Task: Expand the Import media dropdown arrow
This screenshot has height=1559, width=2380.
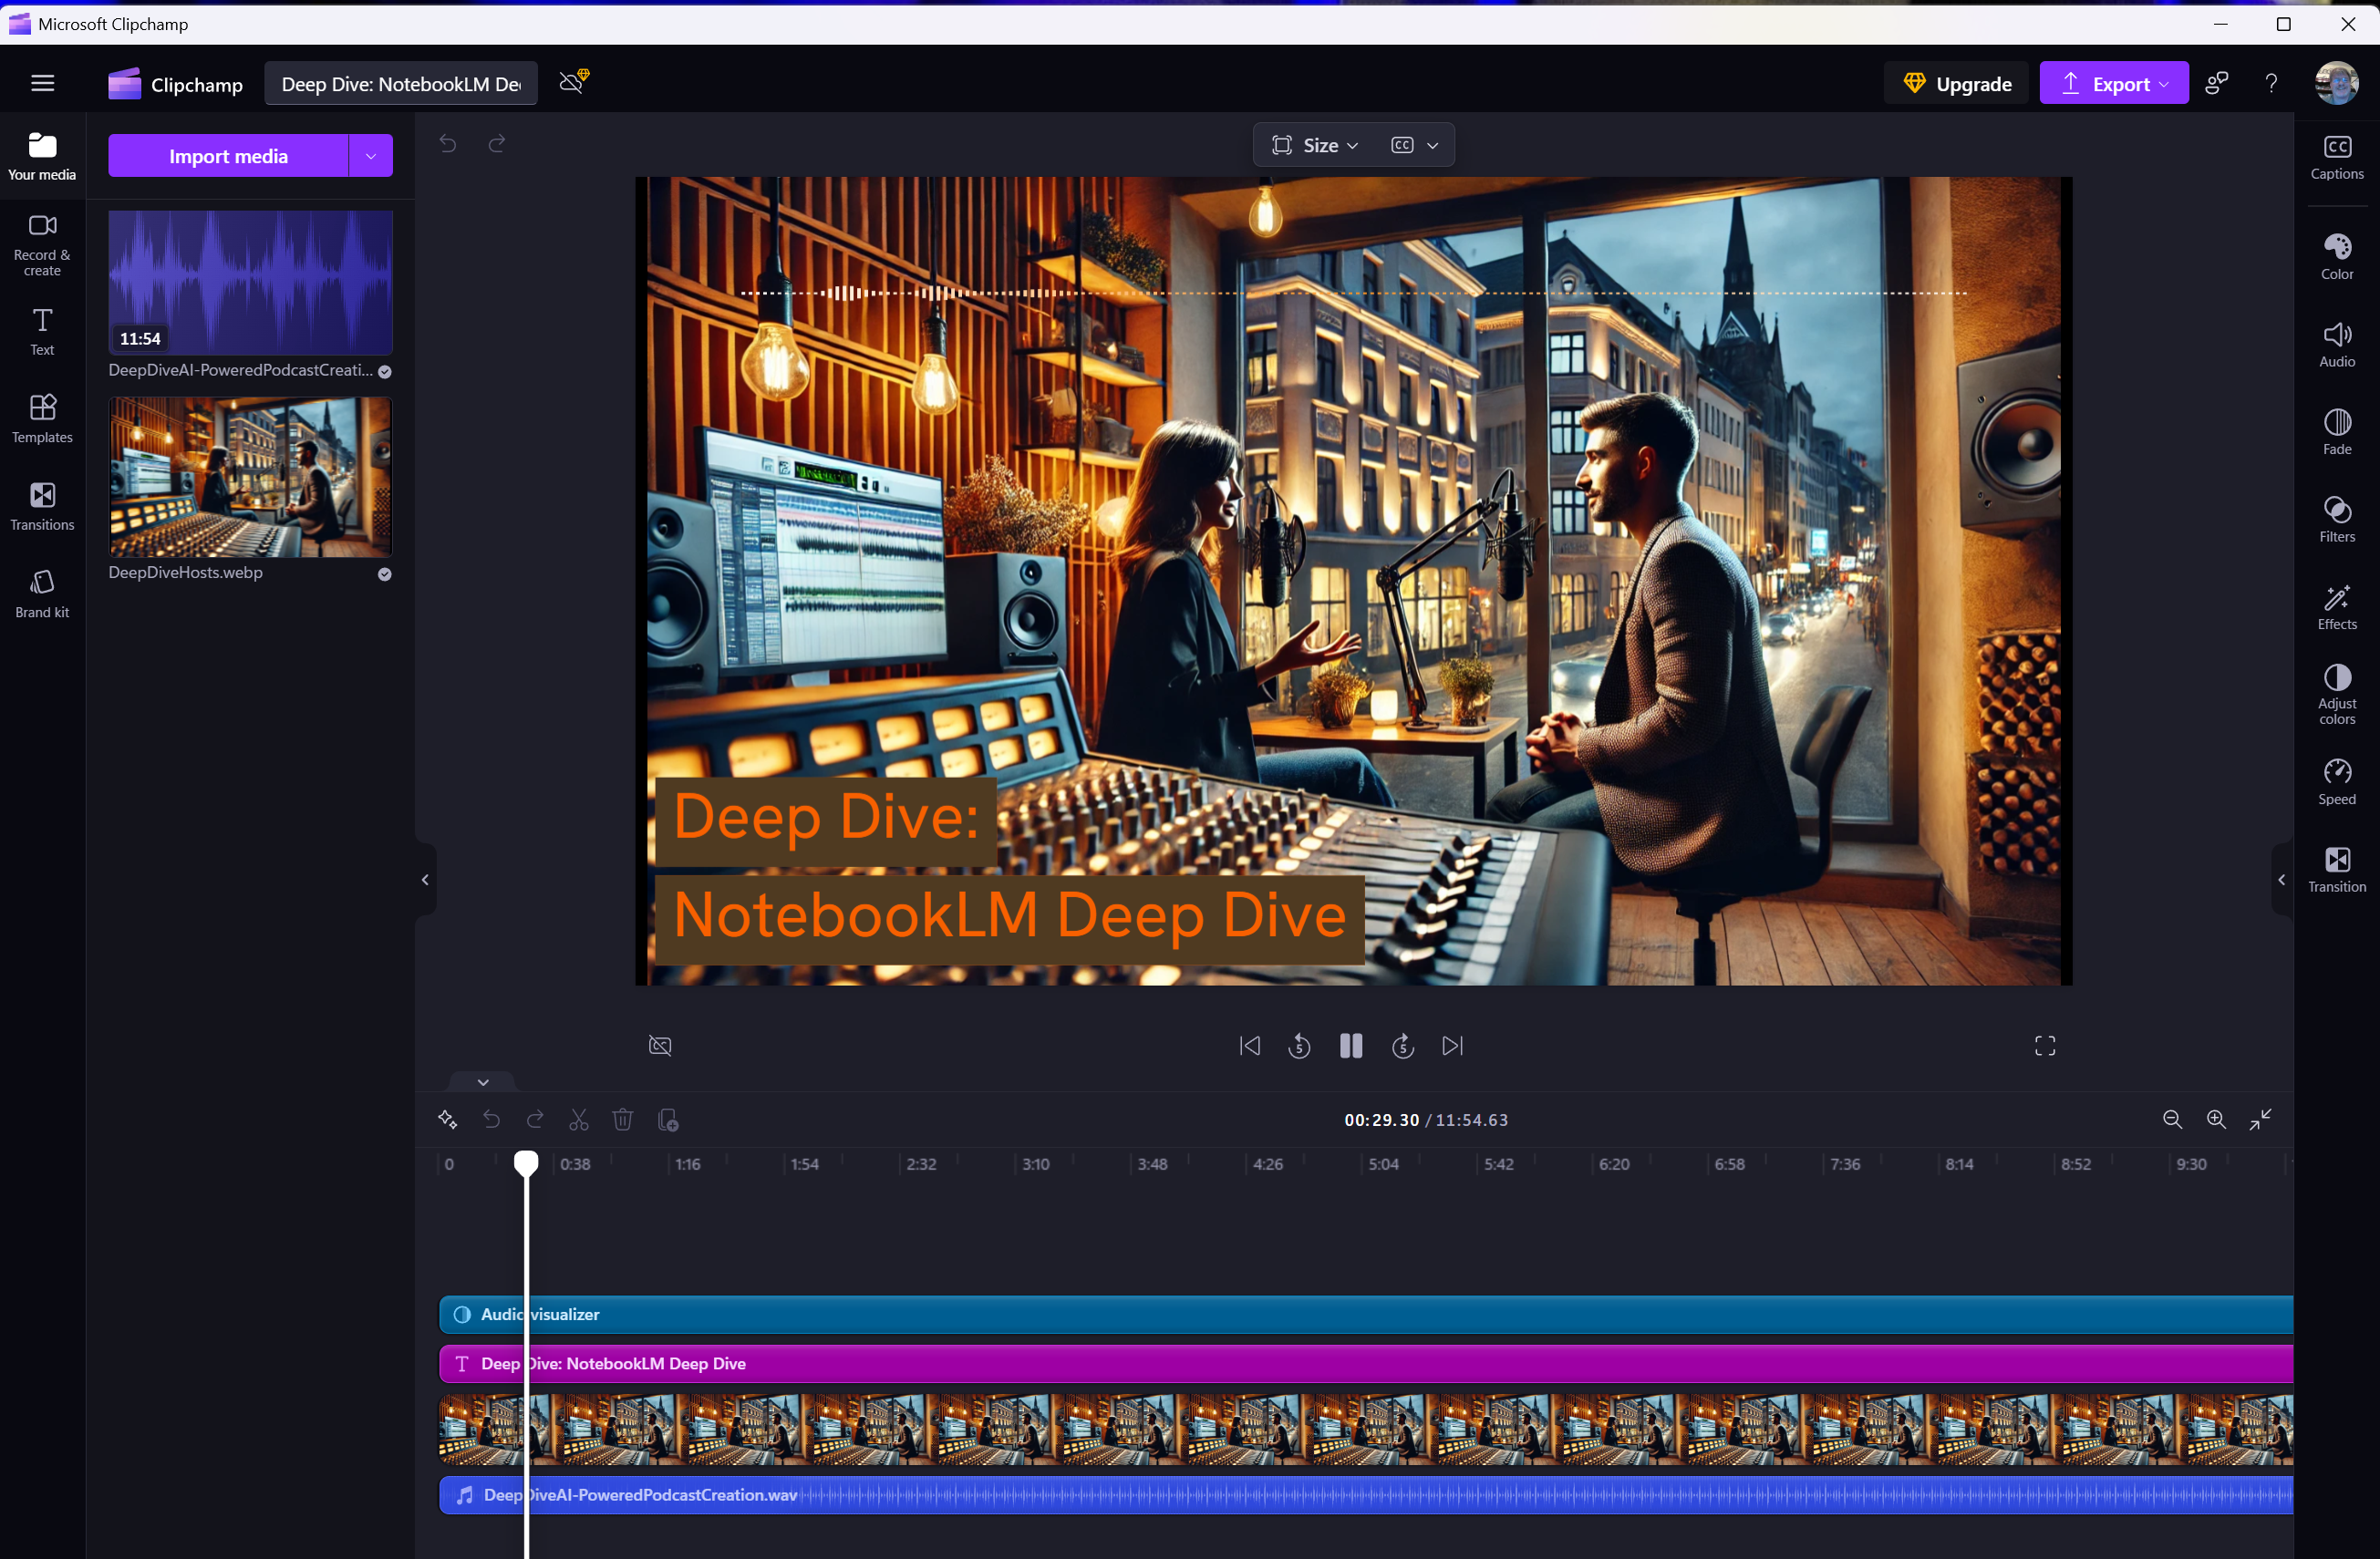Action: click(x=371, y=156)
